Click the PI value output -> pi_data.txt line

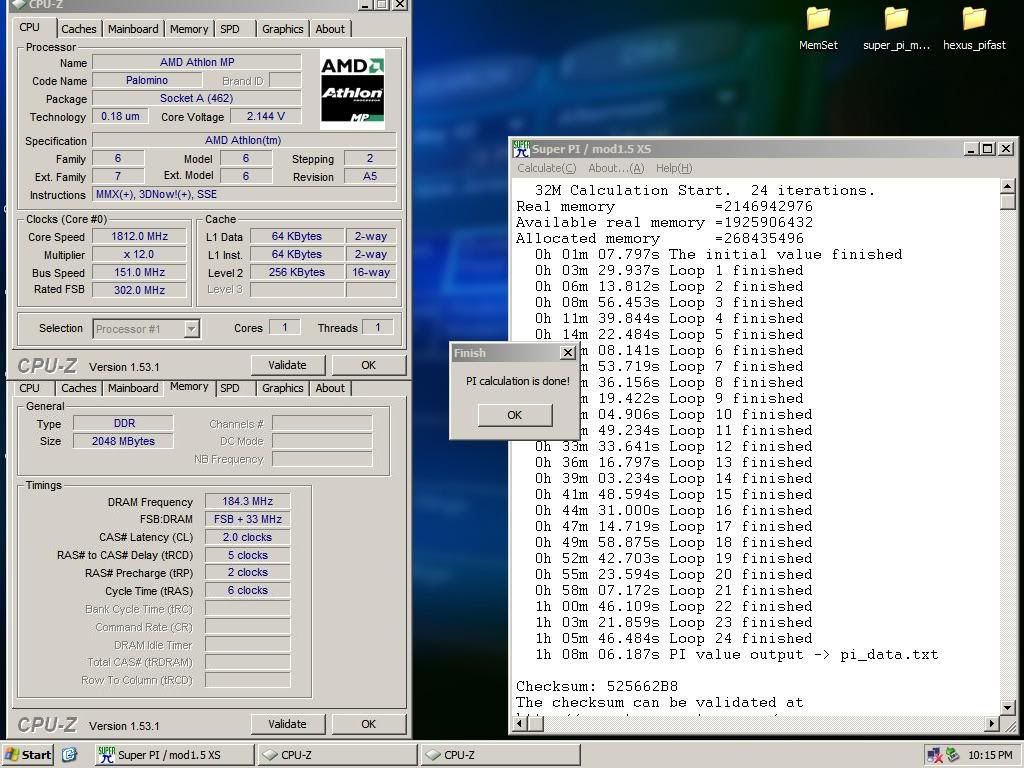point(737,654)
